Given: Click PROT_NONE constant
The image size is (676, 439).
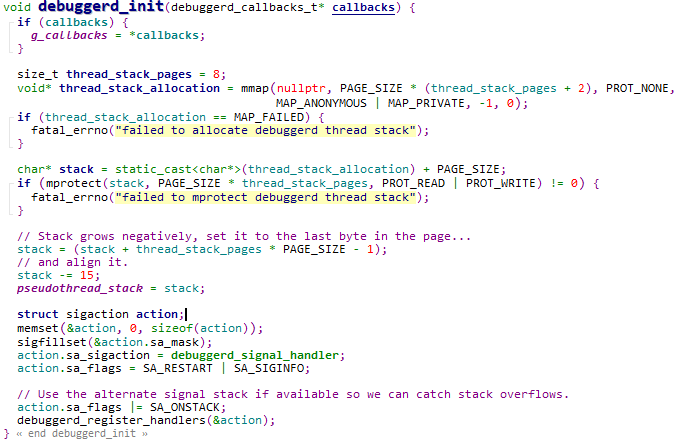Looking at the screenshot, I should (637, 88).
